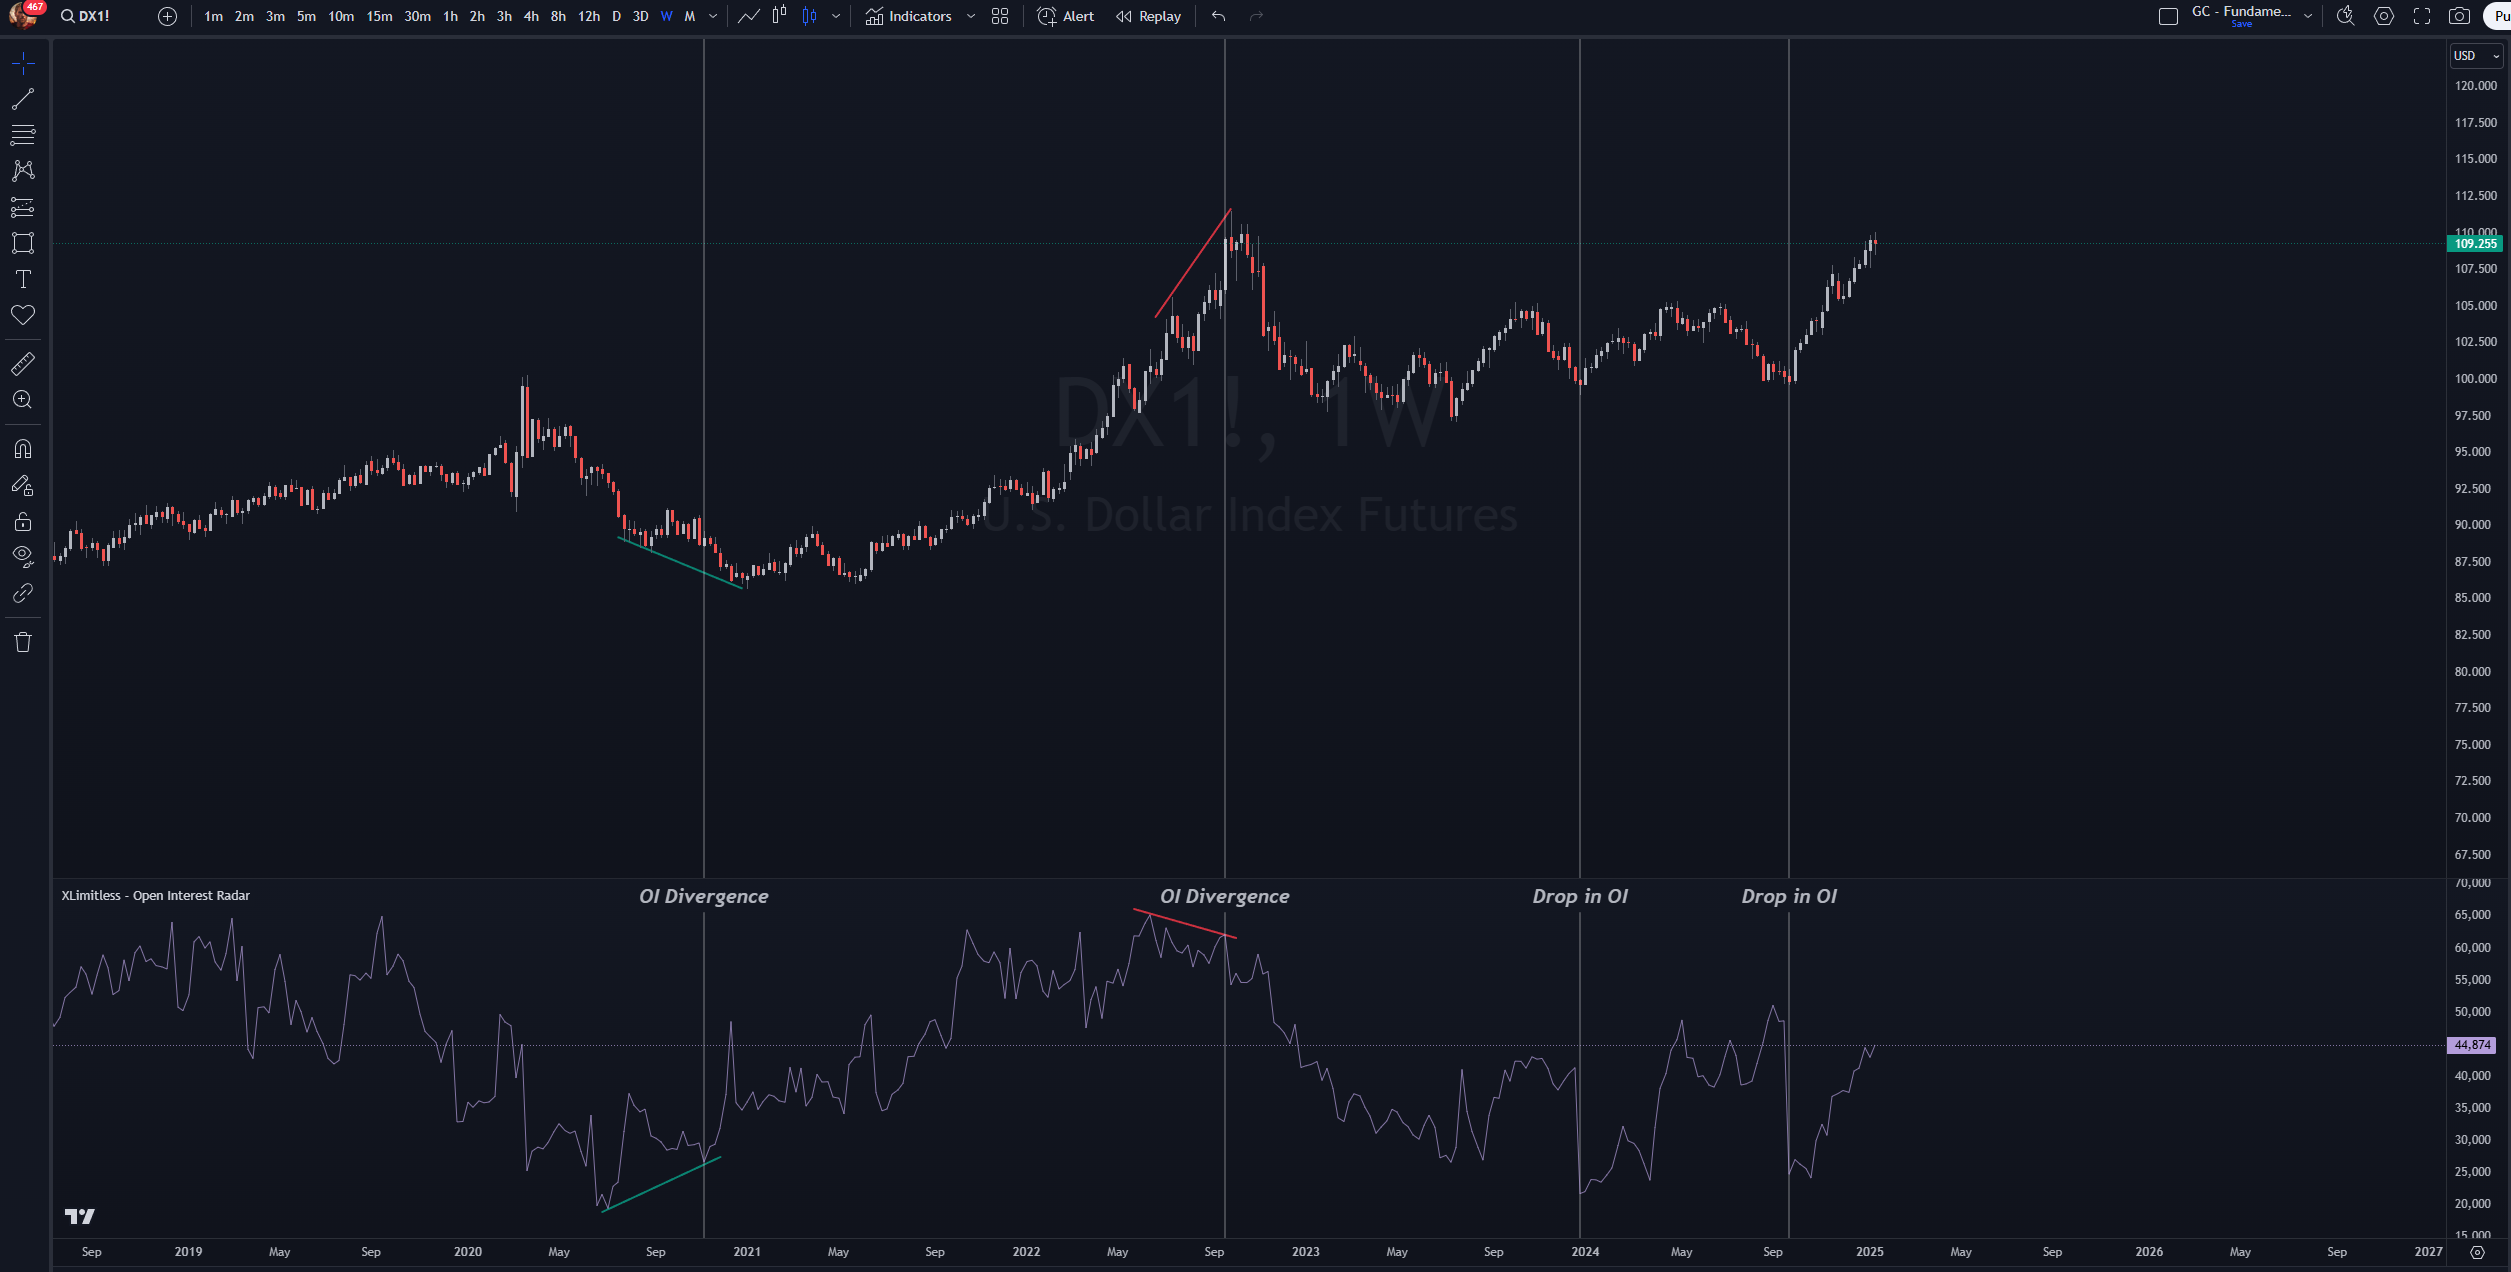Click the zoom in tool
2511x1272 pixels.
[x=23, y=400]
